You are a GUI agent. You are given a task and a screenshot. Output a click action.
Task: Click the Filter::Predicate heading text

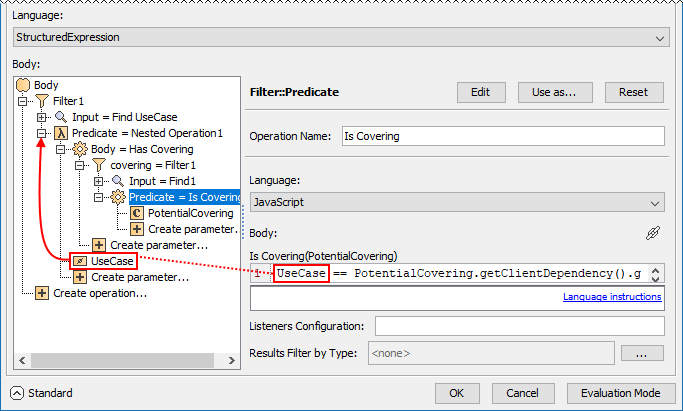294,92
